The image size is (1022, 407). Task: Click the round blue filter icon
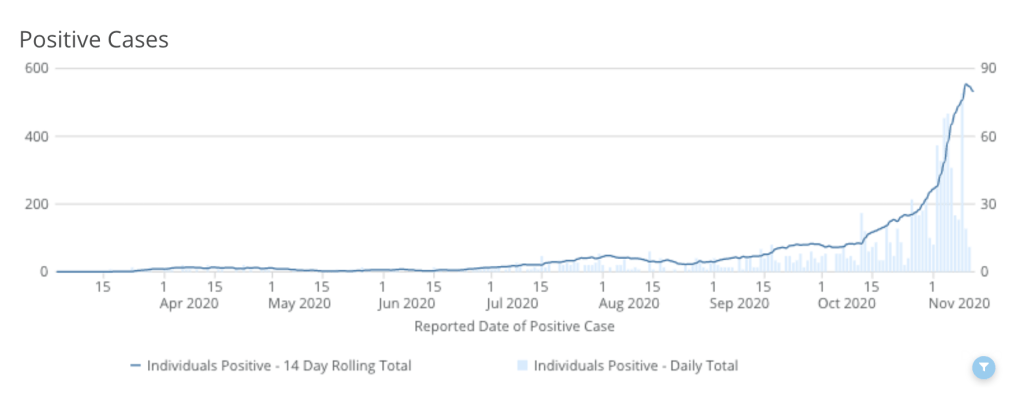coord(984,368)
